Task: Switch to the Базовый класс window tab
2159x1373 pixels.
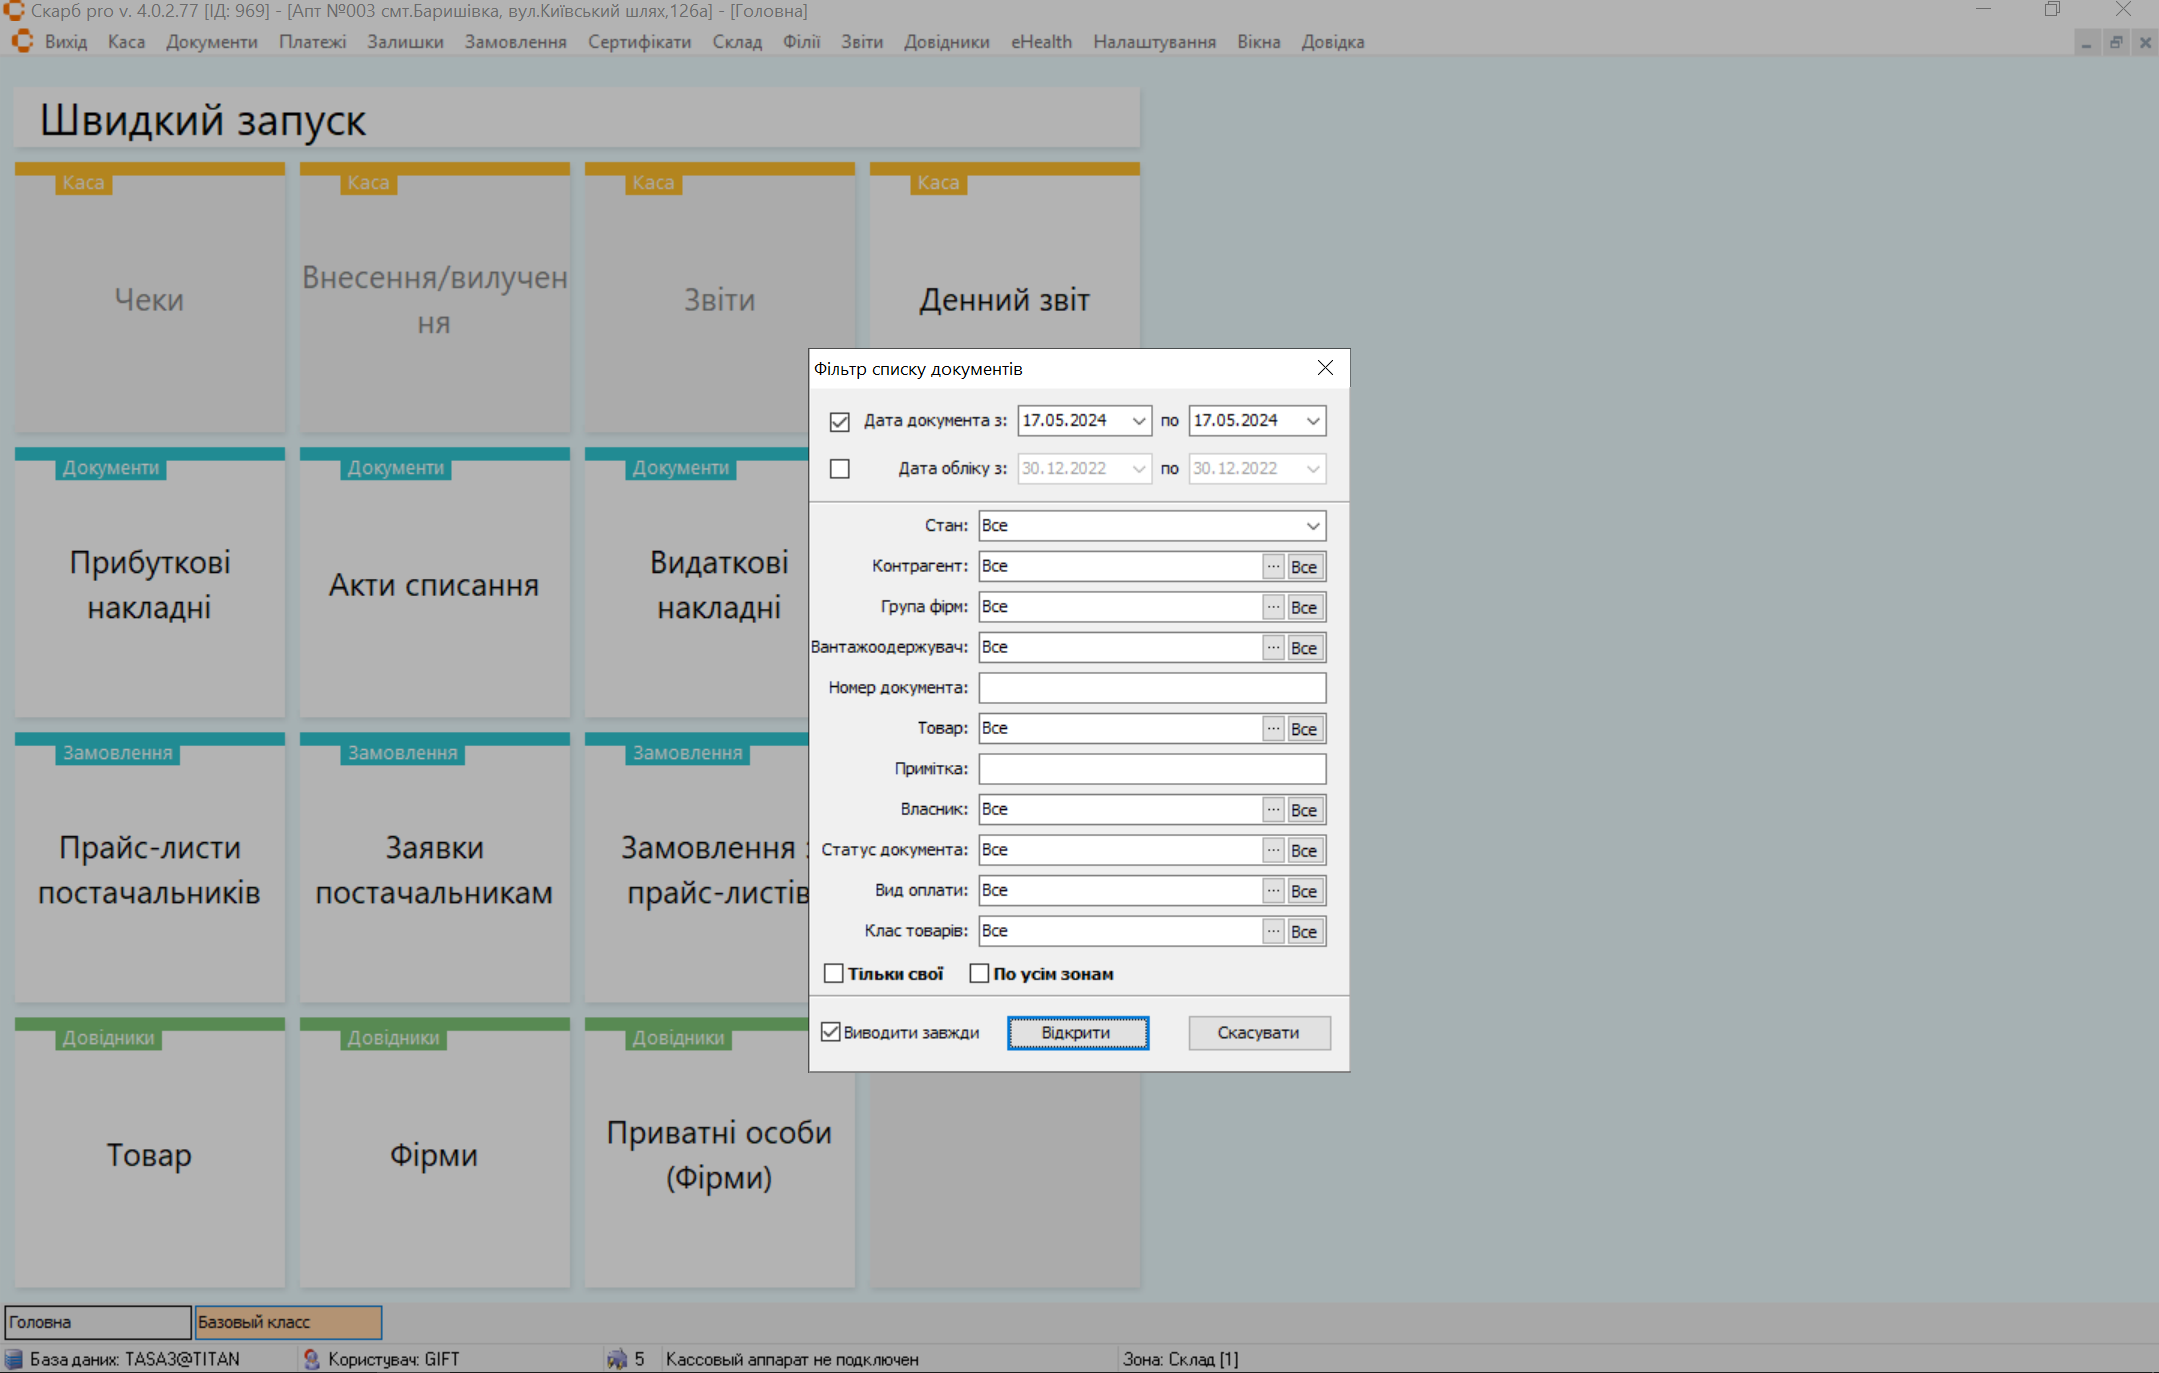Action: click(288, 1322)
